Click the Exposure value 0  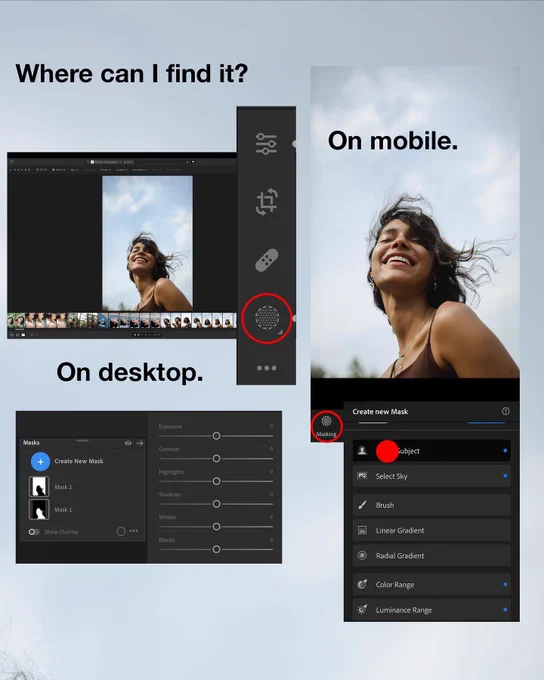[x=271, y=426]
